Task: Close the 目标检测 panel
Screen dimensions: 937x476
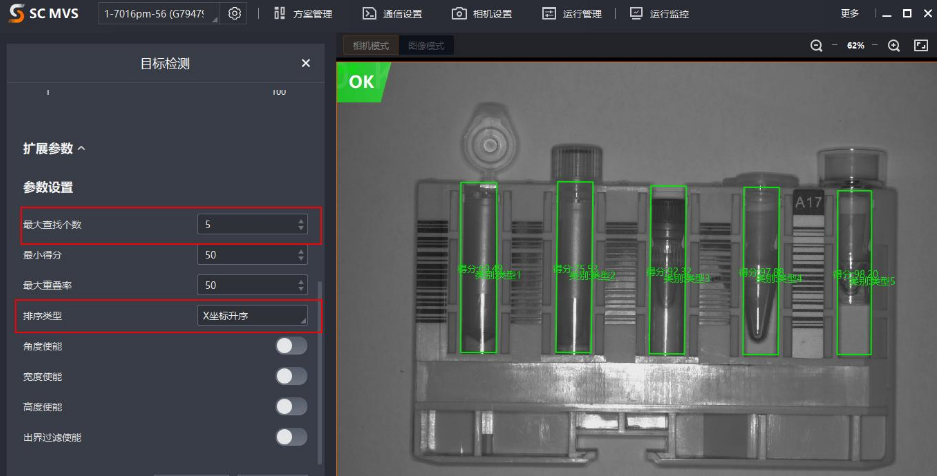Action: click(x=306, y=63)
